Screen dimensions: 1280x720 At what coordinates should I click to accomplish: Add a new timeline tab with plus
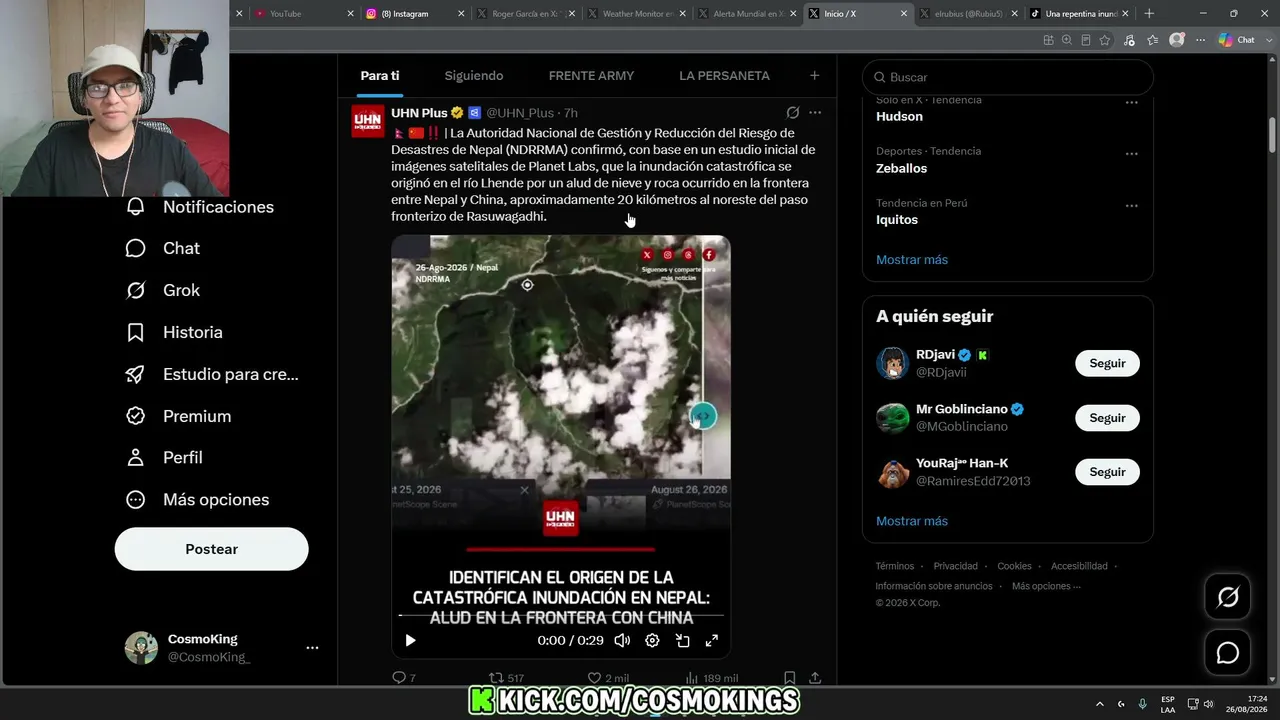tap(814, 76)
